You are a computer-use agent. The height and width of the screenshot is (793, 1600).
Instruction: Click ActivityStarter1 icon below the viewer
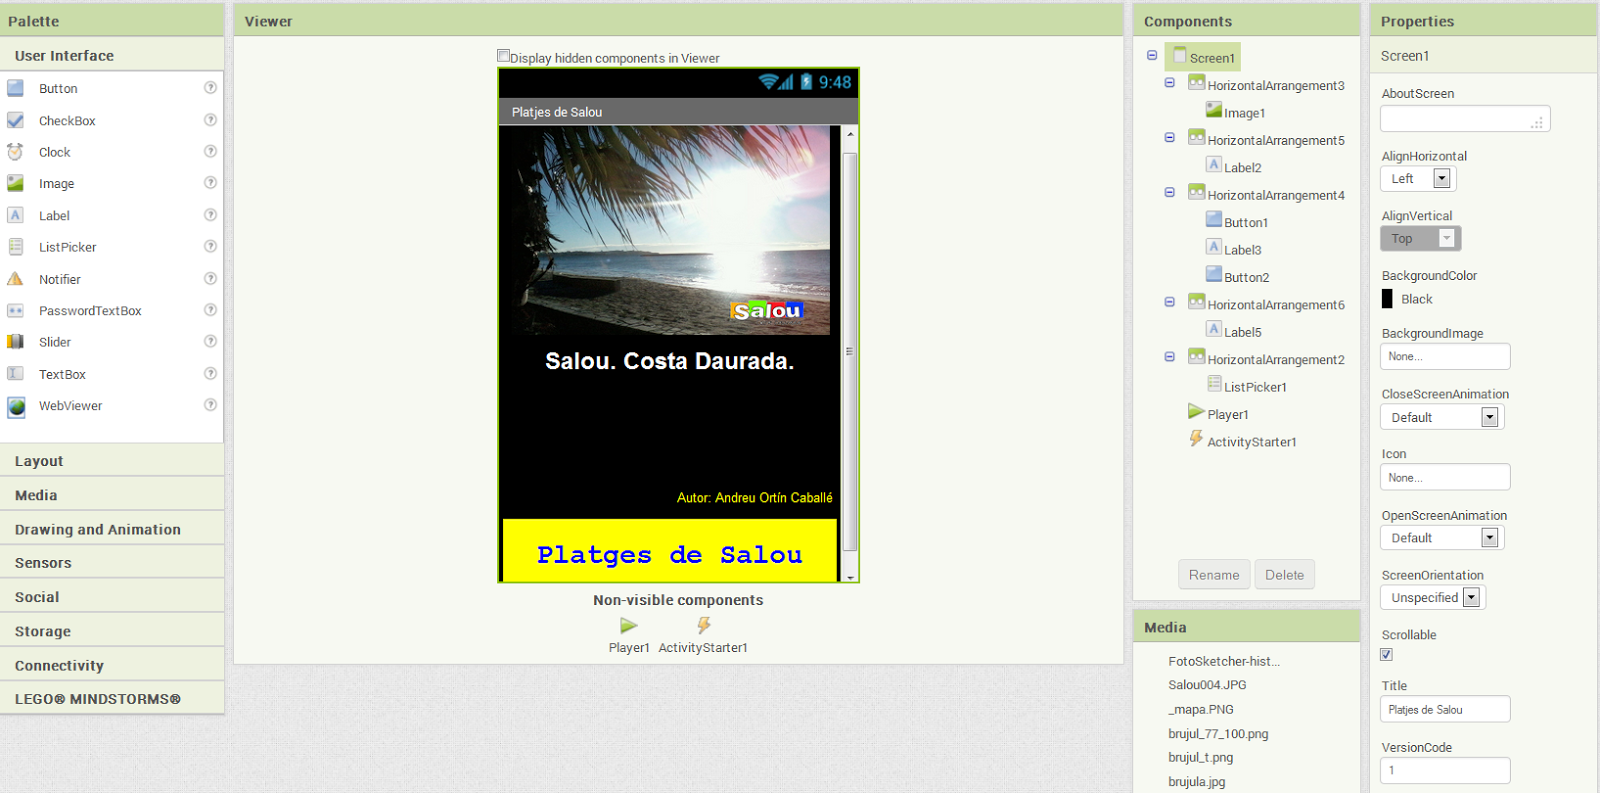(704, 625)
